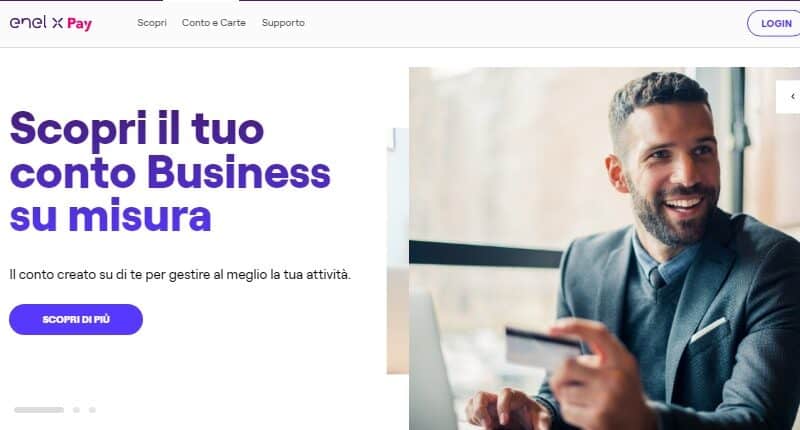Click the LOGIN button

click(776, 23)
